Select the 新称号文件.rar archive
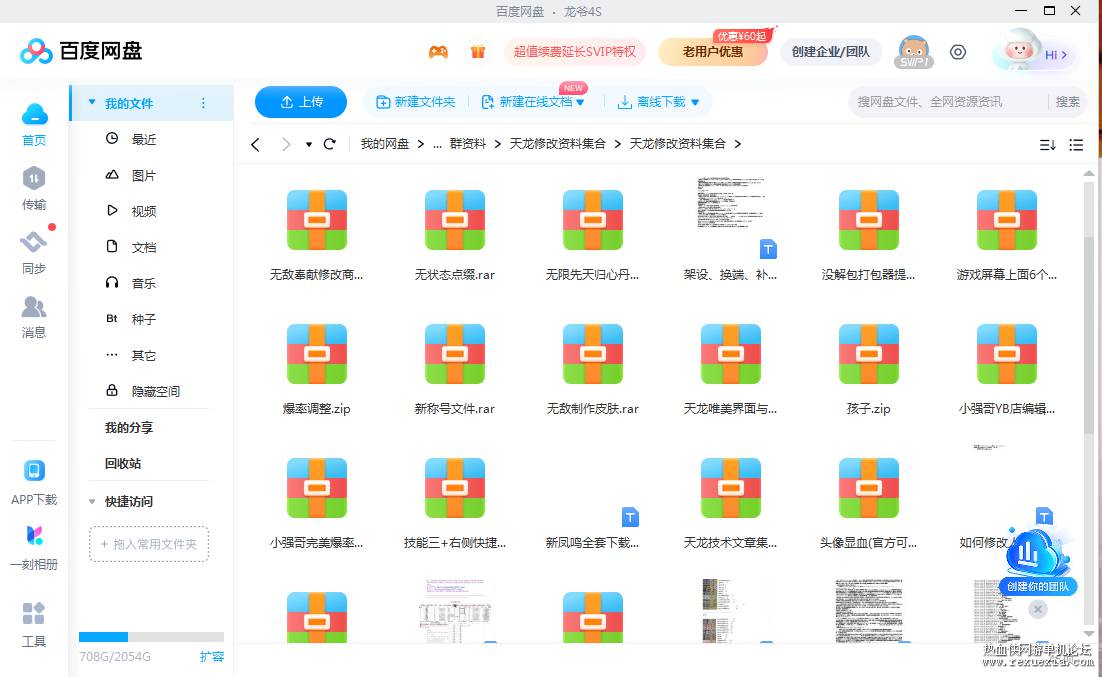Viewport: 1102px width, 677px height. pyautogui.click(x=455, y=369)
